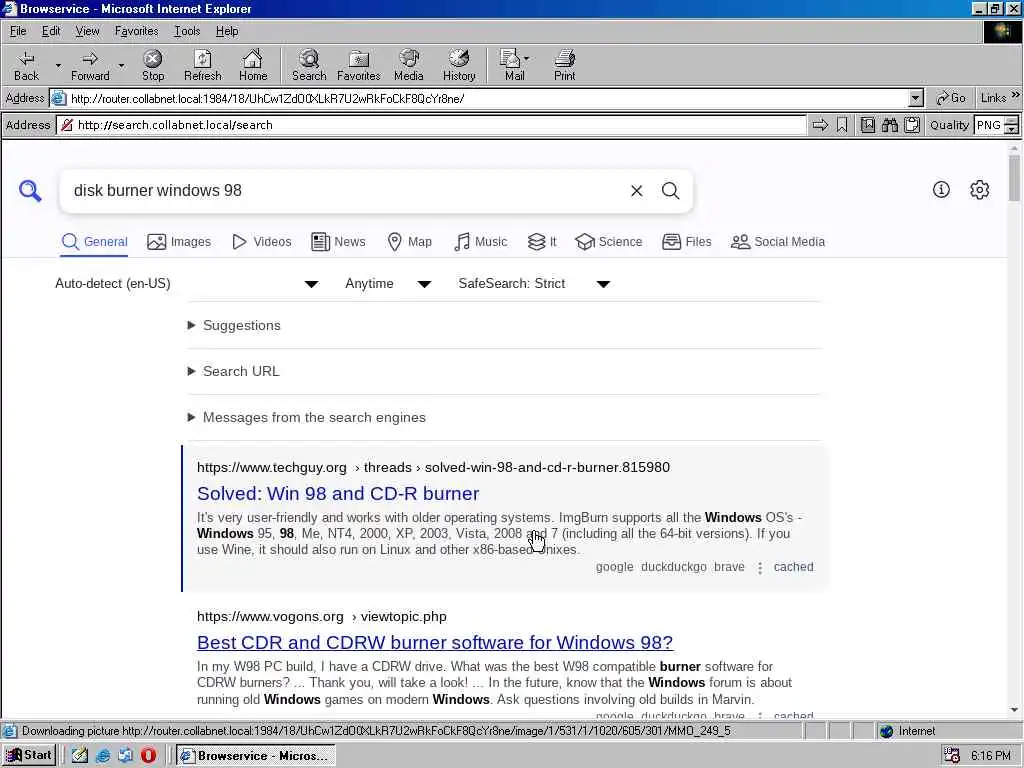The image size is (1024, 768).
Task: Open Forward button history dropdown arrow
Action: (121, 65)
